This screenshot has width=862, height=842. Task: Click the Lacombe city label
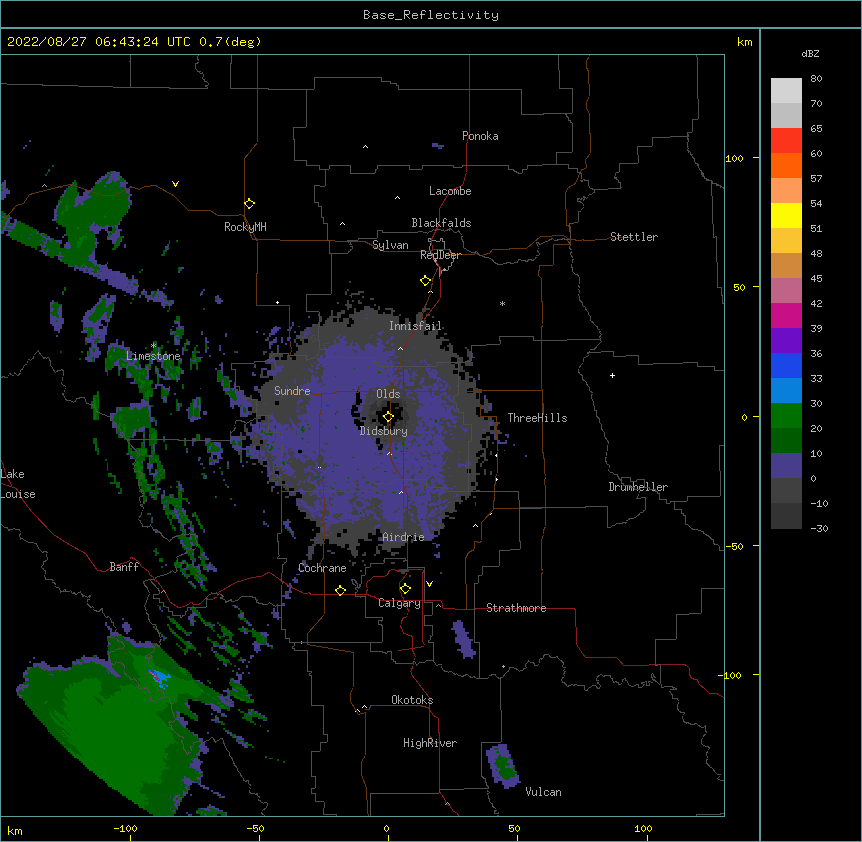click(x=450, y=191)
